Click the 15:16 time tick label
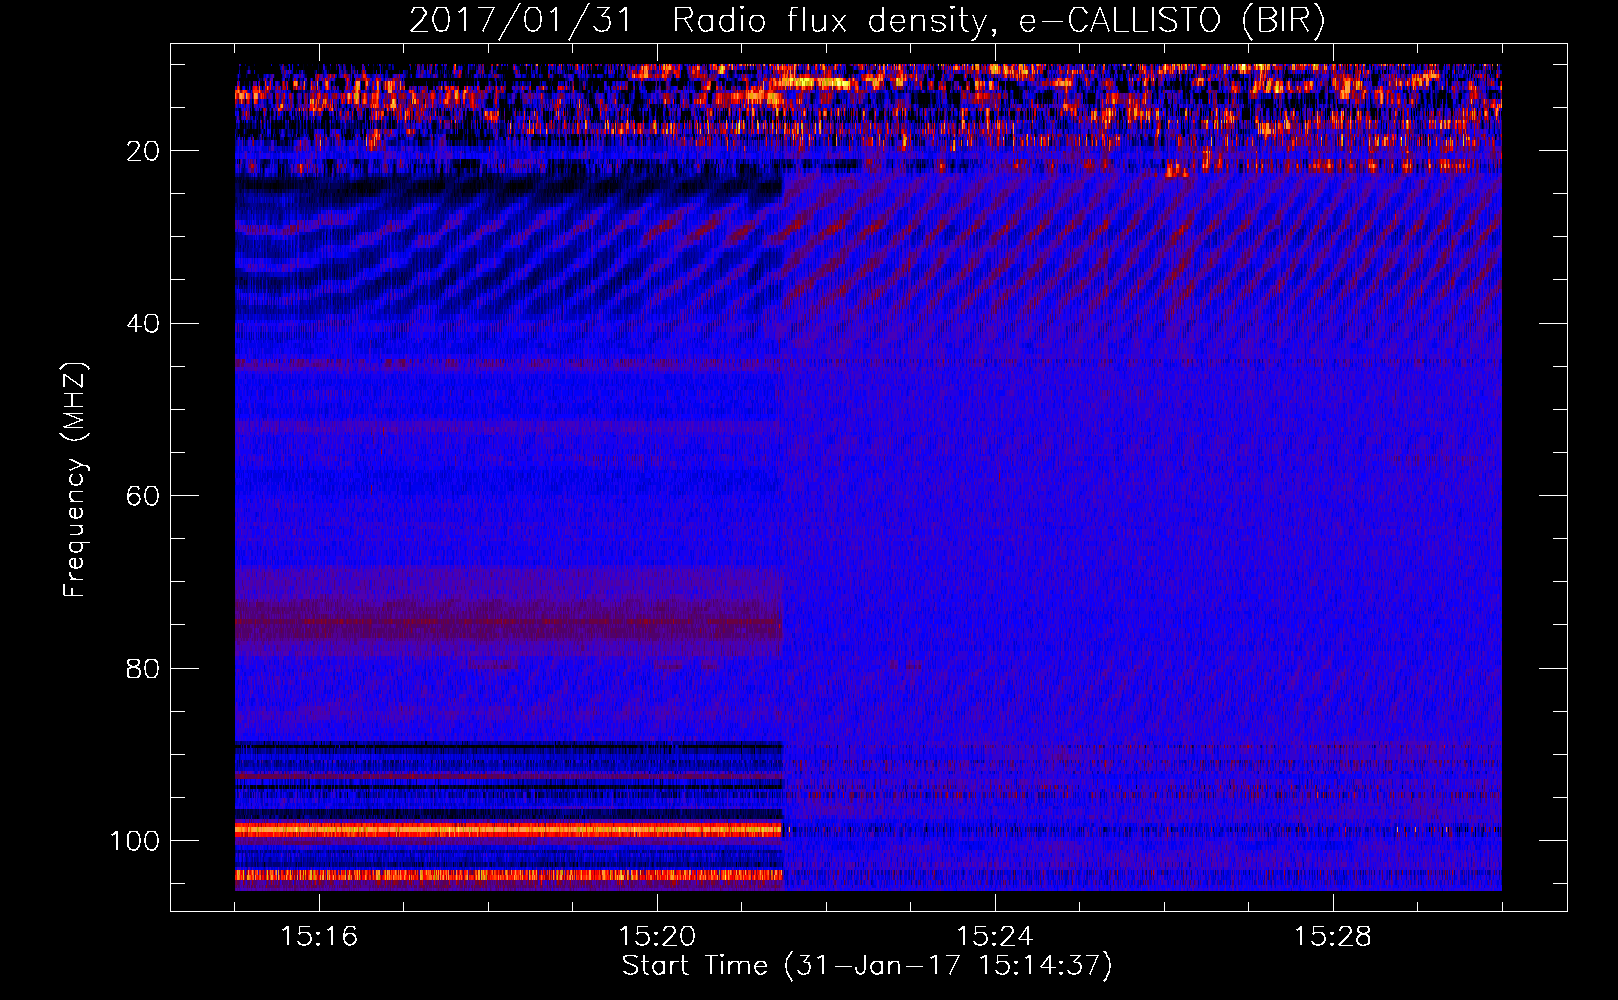The image size is (1618, 1000). (x=319, y=937)
